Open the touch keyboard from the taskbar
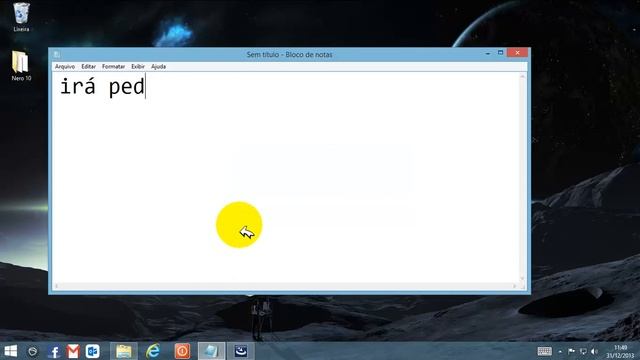Image resolution: width=640 pixels, height=360 pixels. [x=544, y=351]
